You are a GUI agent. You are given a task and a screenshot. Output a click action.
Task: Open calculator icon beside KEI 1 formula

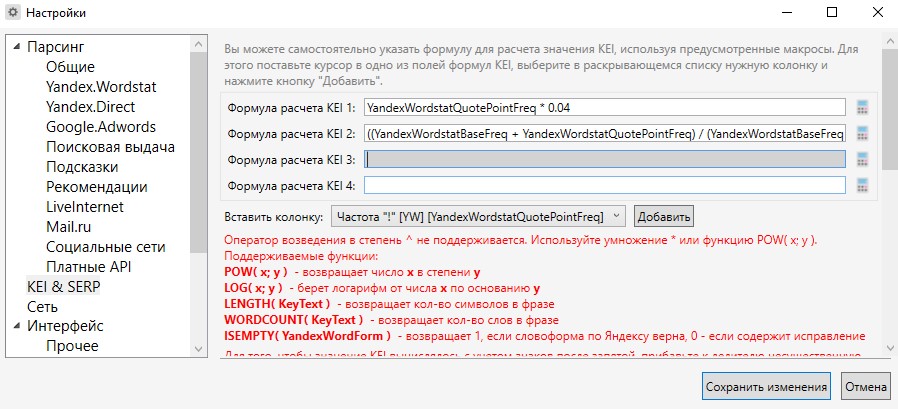[862, 107]
